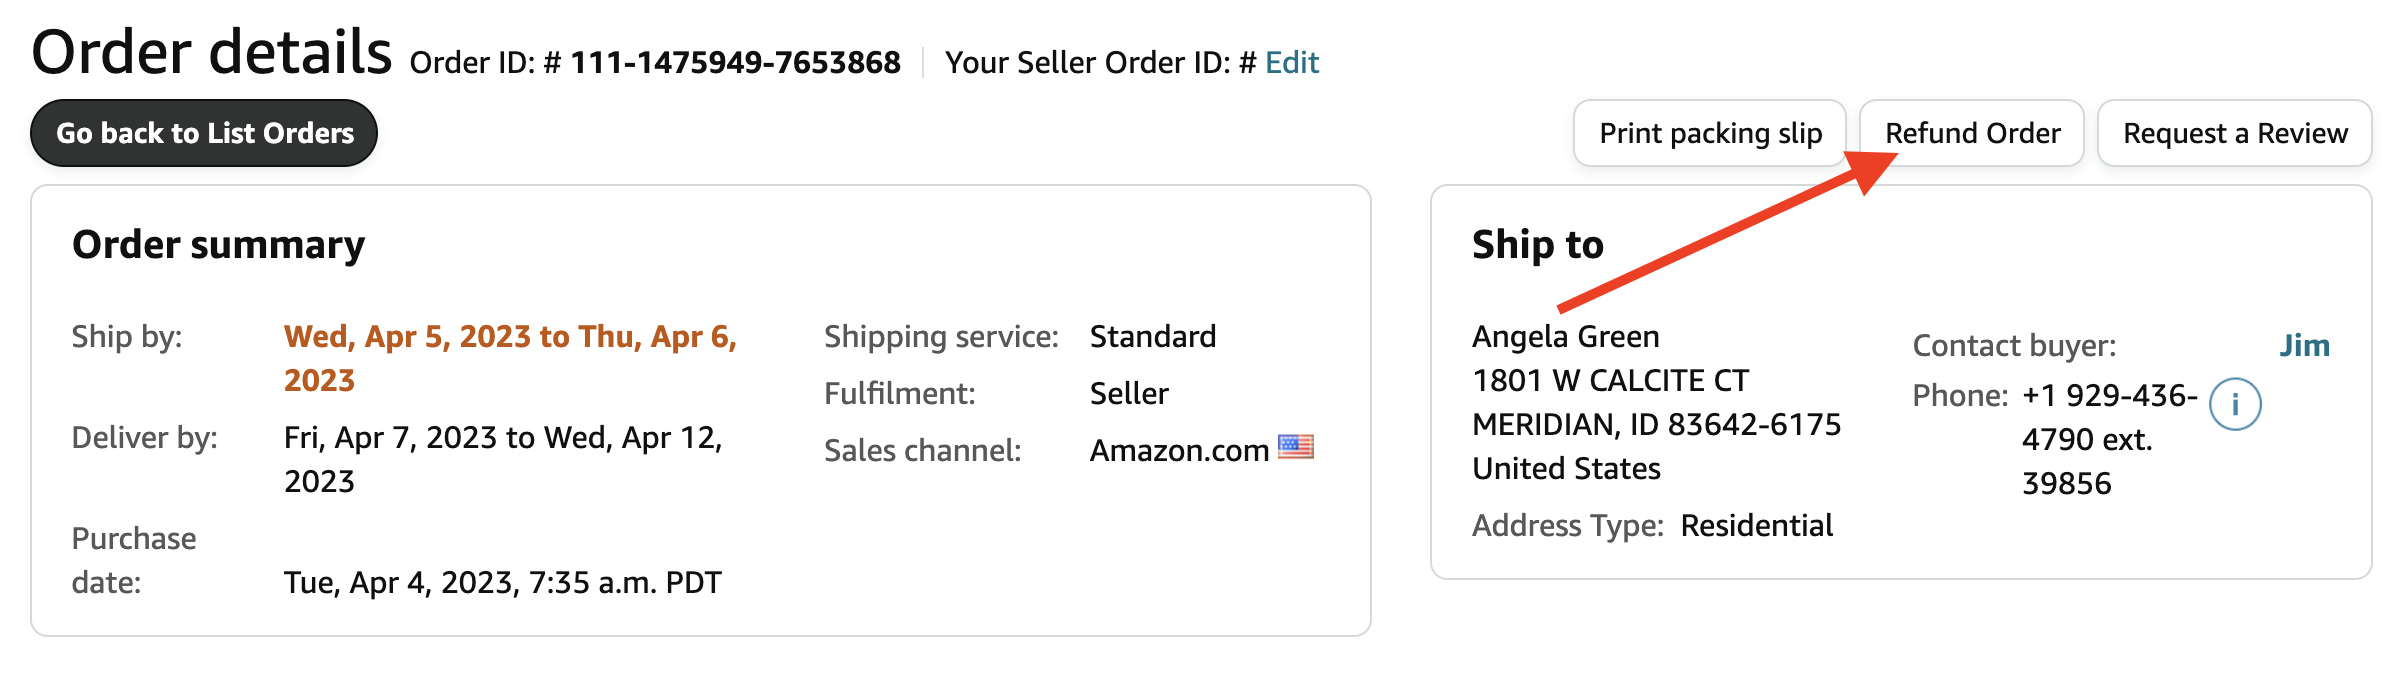
Task: Click the order ID number 111-1475949-7653868
Action: (x=735, y=62)
